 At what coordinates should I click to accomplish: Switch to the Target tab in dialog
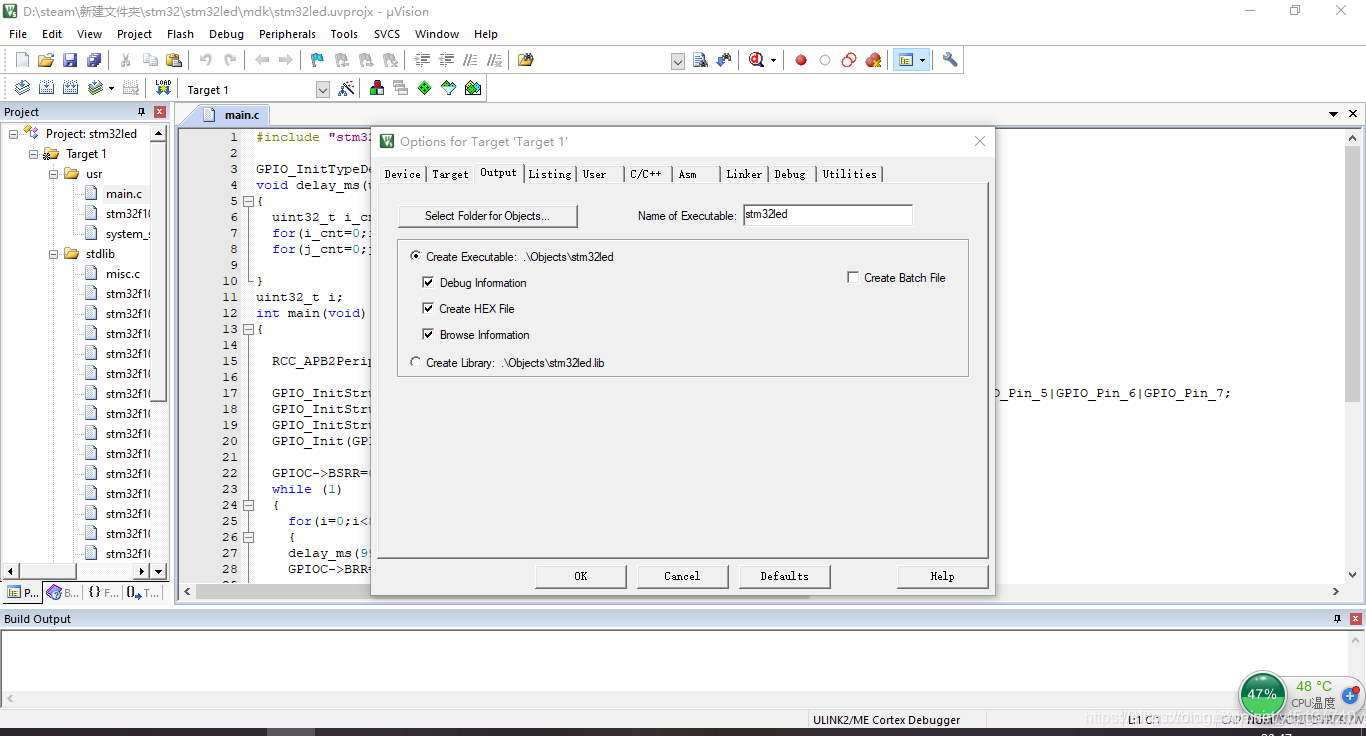coord(450,174)
